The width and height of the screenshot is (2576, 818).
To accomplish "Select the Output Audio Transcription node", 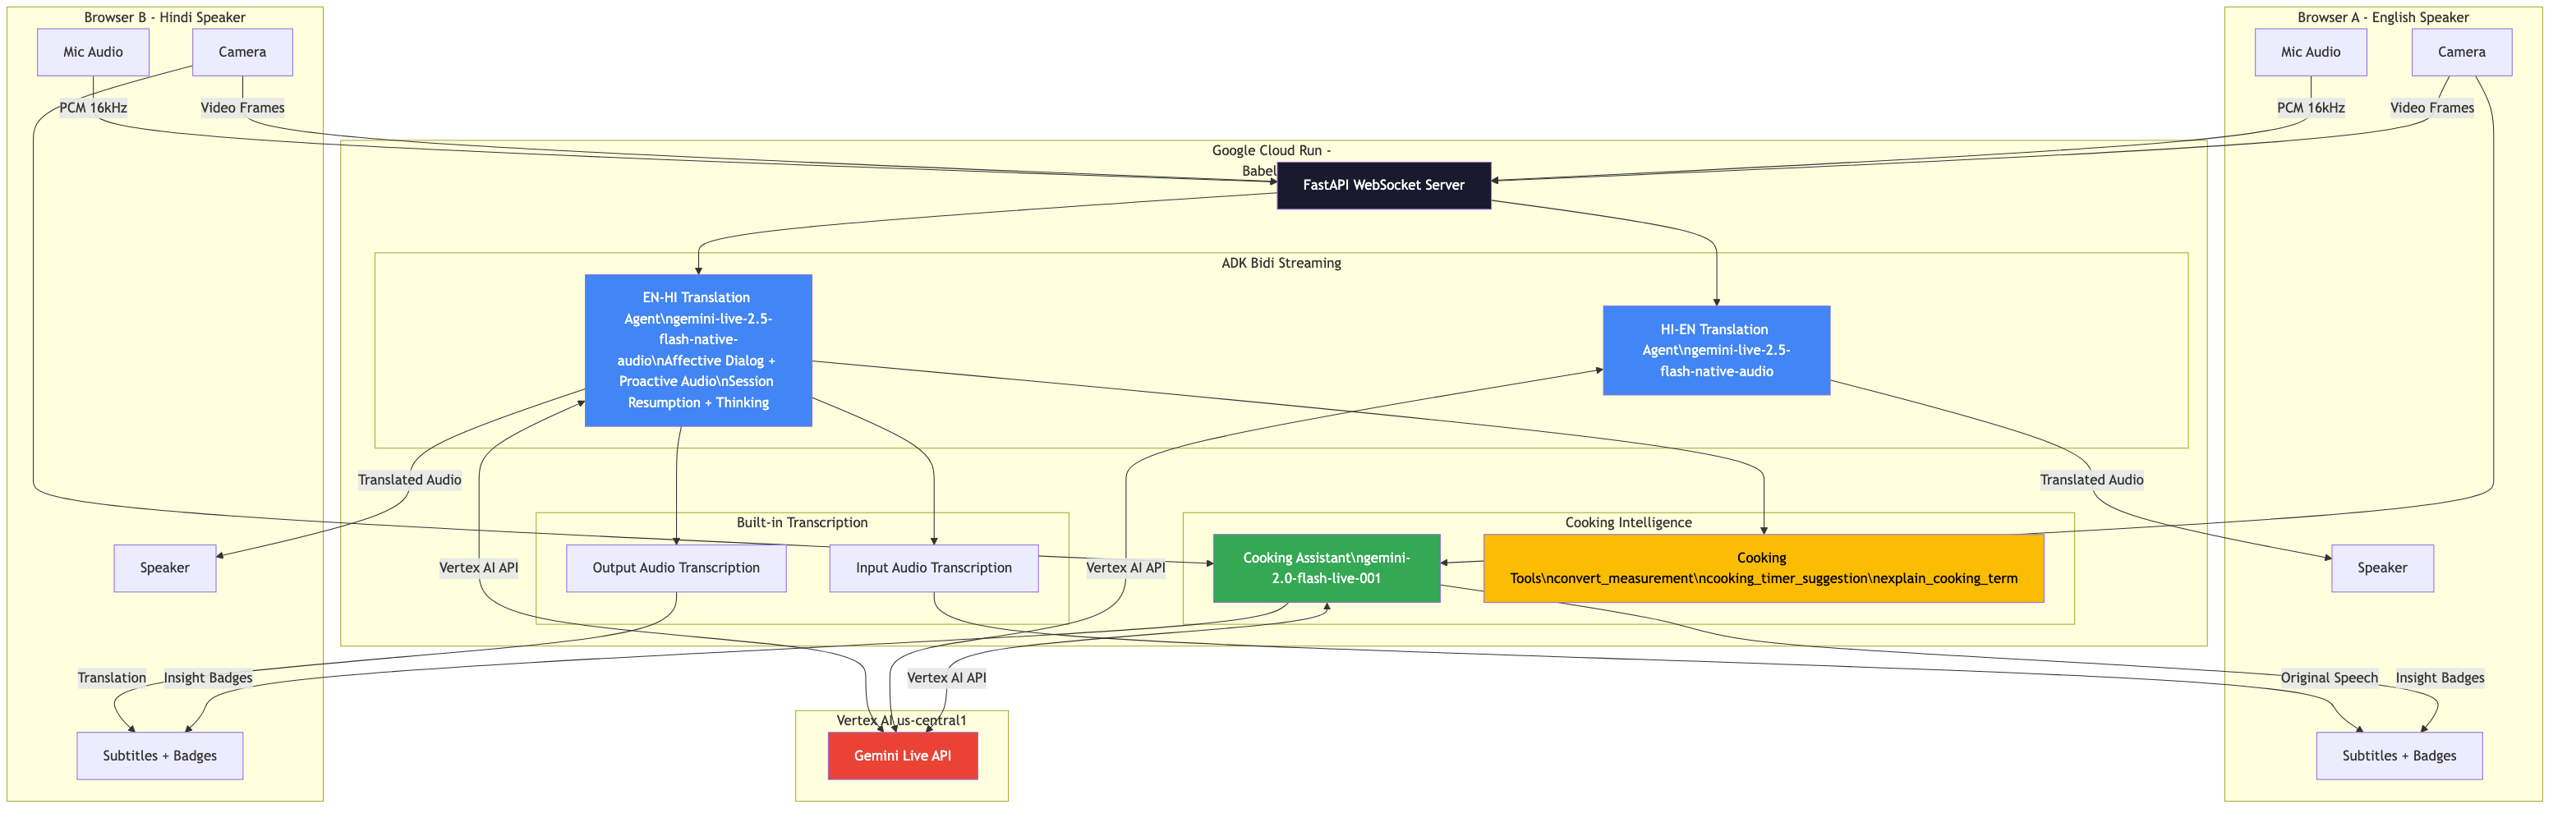I will pos(676,568).
